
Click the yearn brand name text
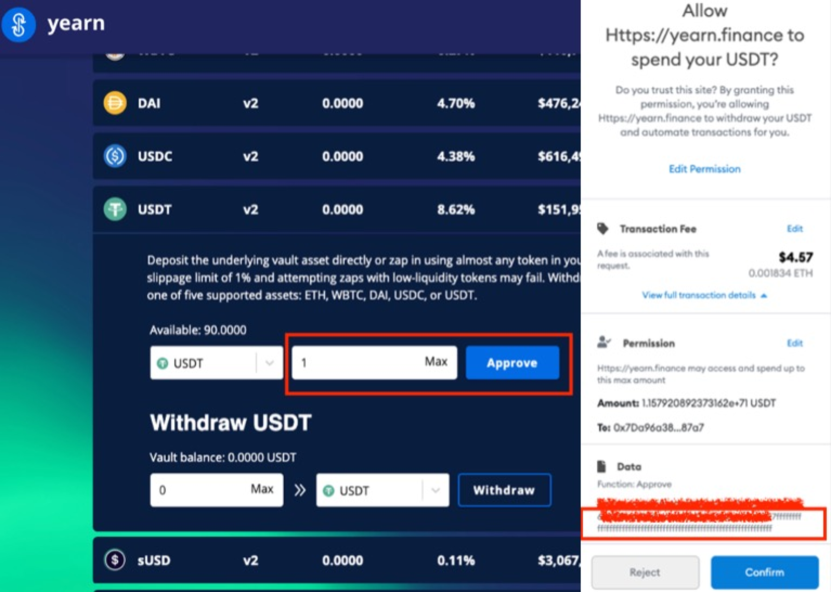(76, 24)
